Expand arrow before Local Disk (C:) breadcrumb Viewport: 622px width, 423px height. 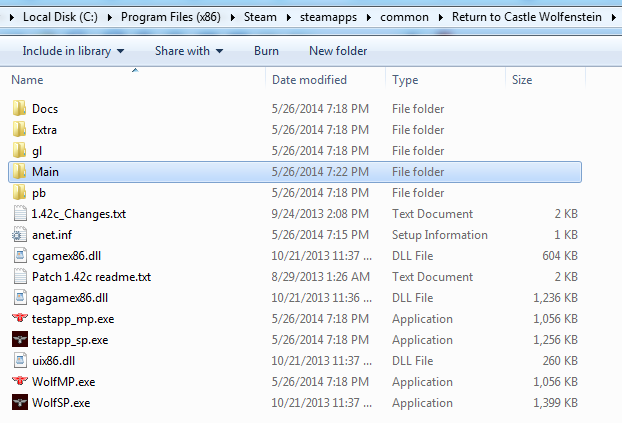pyautogui.click(x=12, y=17)
